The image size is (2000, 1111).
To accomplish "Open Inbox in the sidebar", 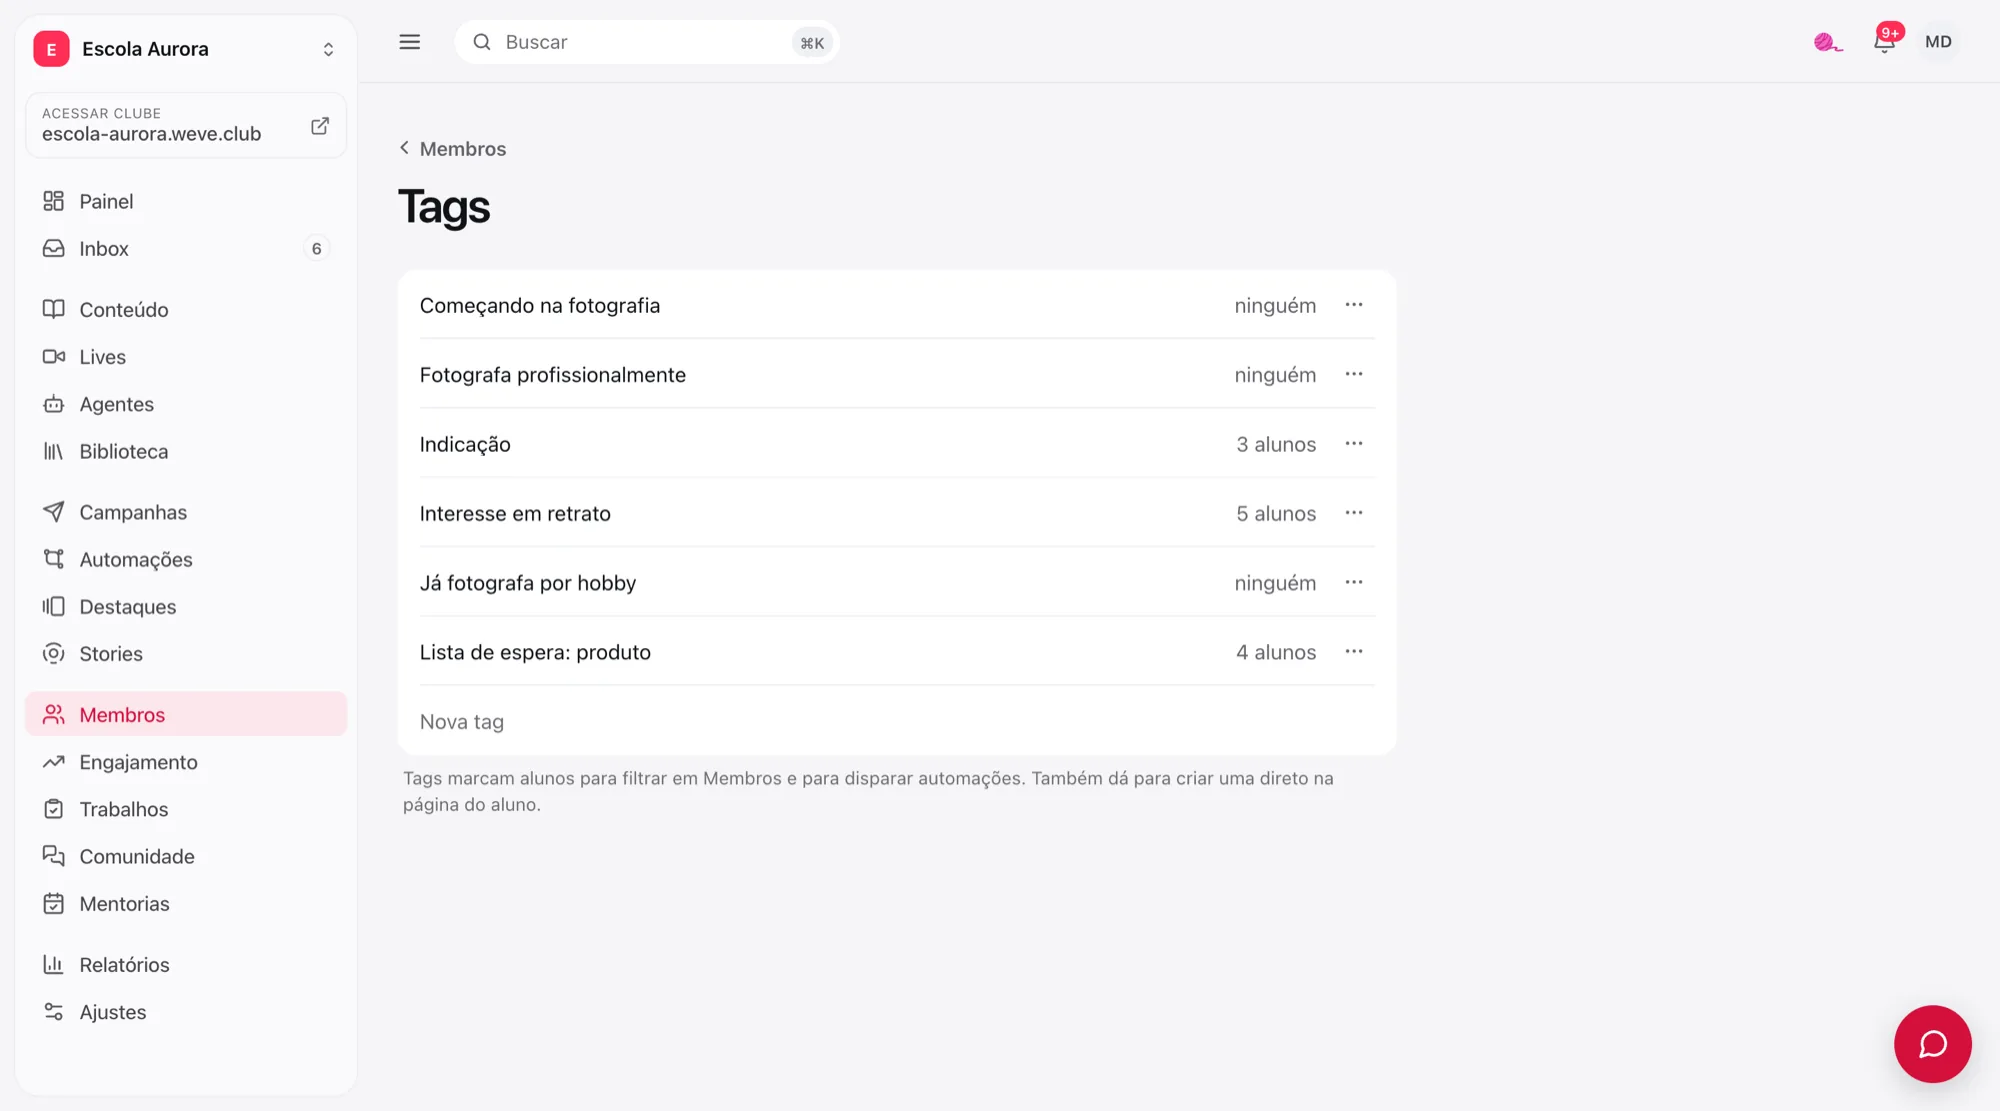I will click(x=186, y=248).
